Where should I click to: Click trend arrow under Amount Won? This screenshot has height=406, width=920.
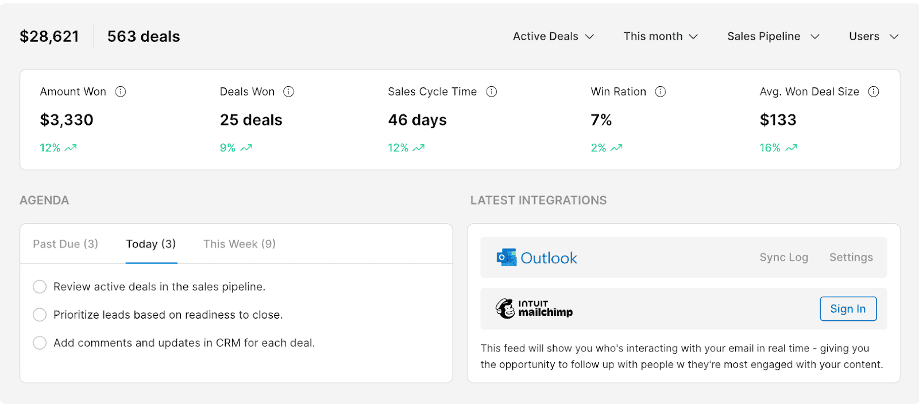(71, 148)
